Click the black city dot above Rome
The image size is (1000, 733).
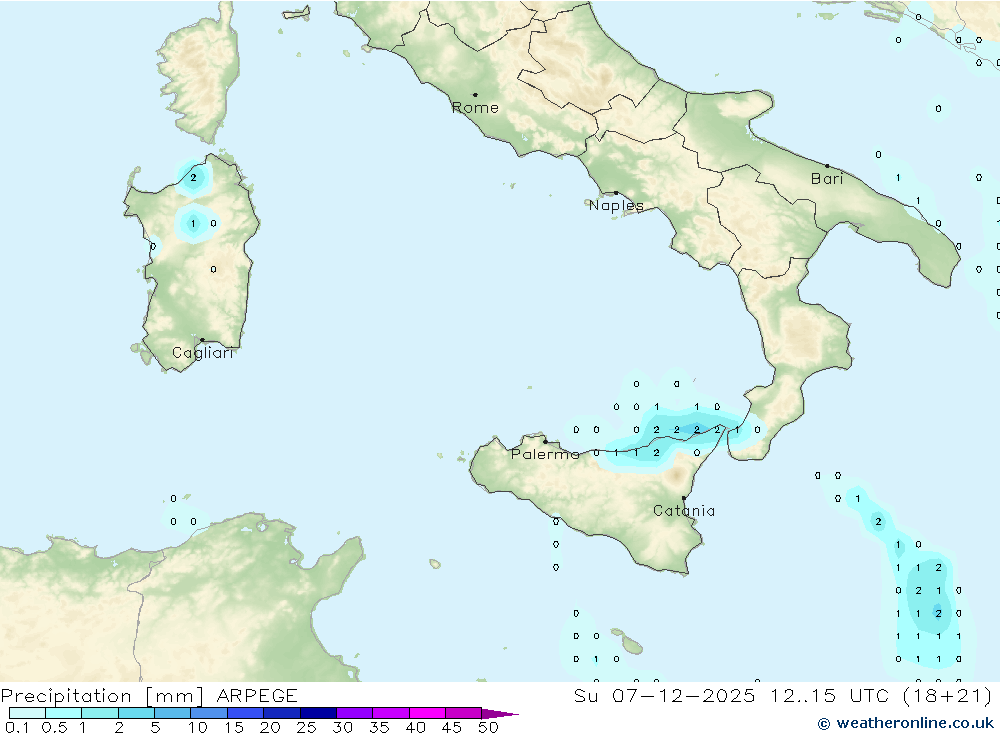pos(475,95)
